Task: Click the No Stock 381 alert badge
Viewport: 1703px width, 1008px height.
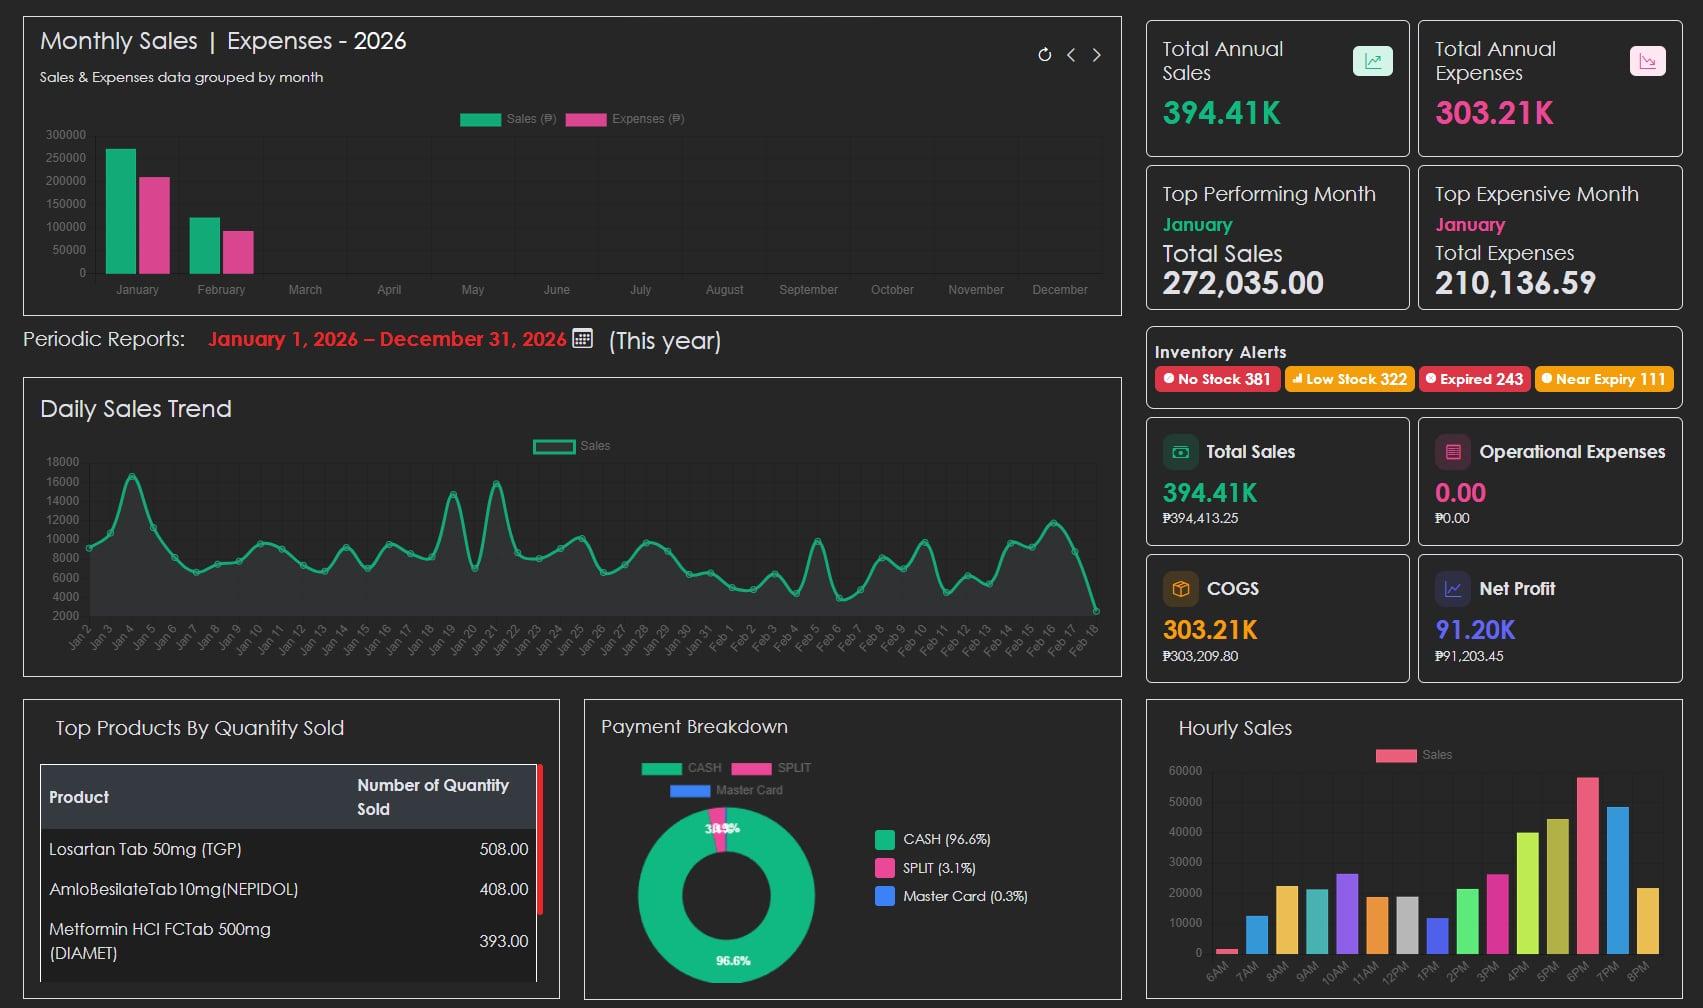Action: pyautogui.click(x=1217, y=379)
